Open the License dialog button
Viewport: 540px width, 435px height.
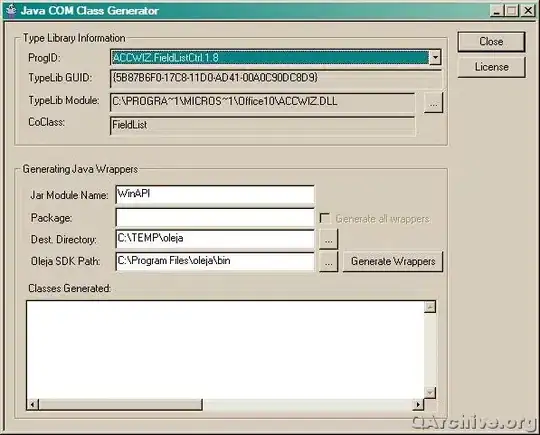coord(491,67)
